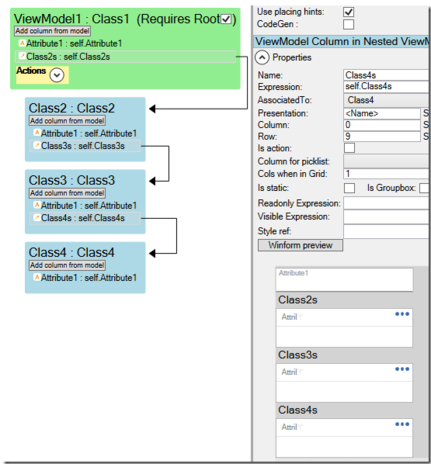
Task: Click Add column from model in Class4
Action: point(67,265)
